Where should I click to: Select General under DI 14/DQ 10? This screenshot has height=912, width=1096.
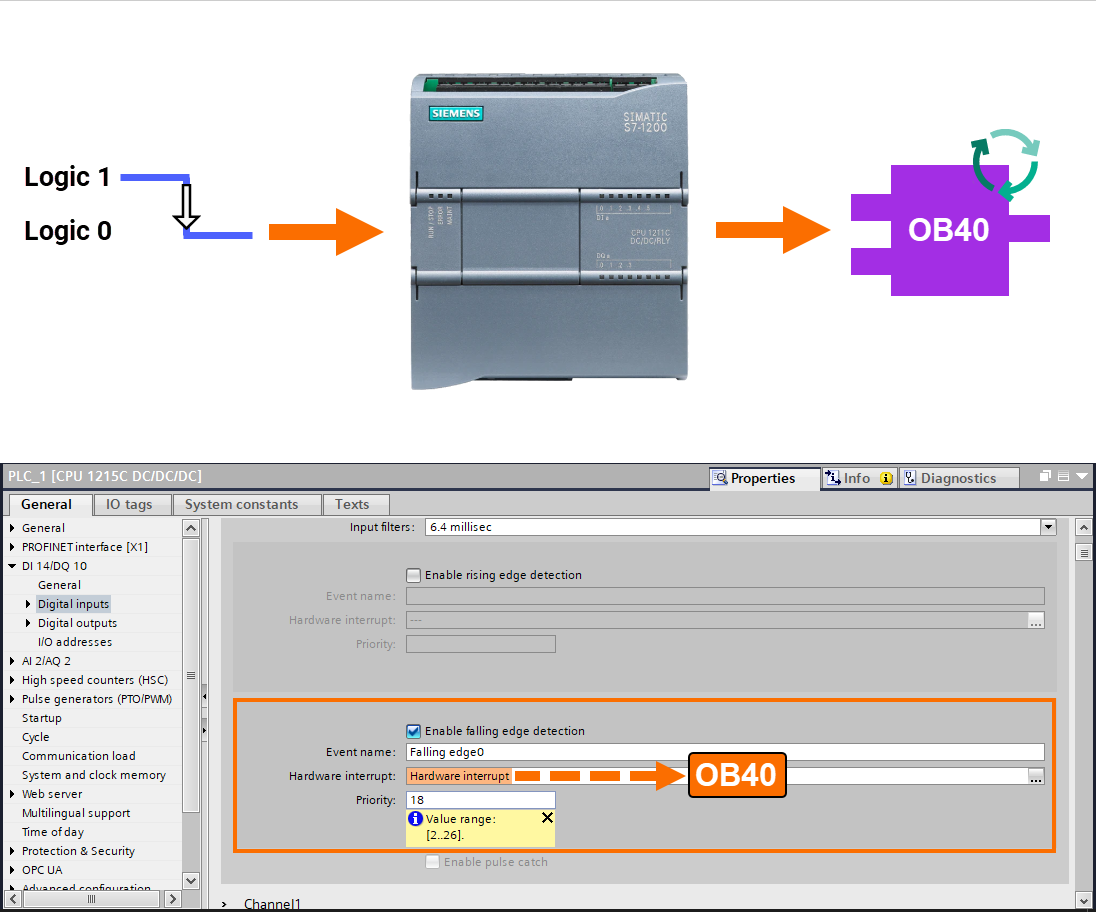point(59,585)
